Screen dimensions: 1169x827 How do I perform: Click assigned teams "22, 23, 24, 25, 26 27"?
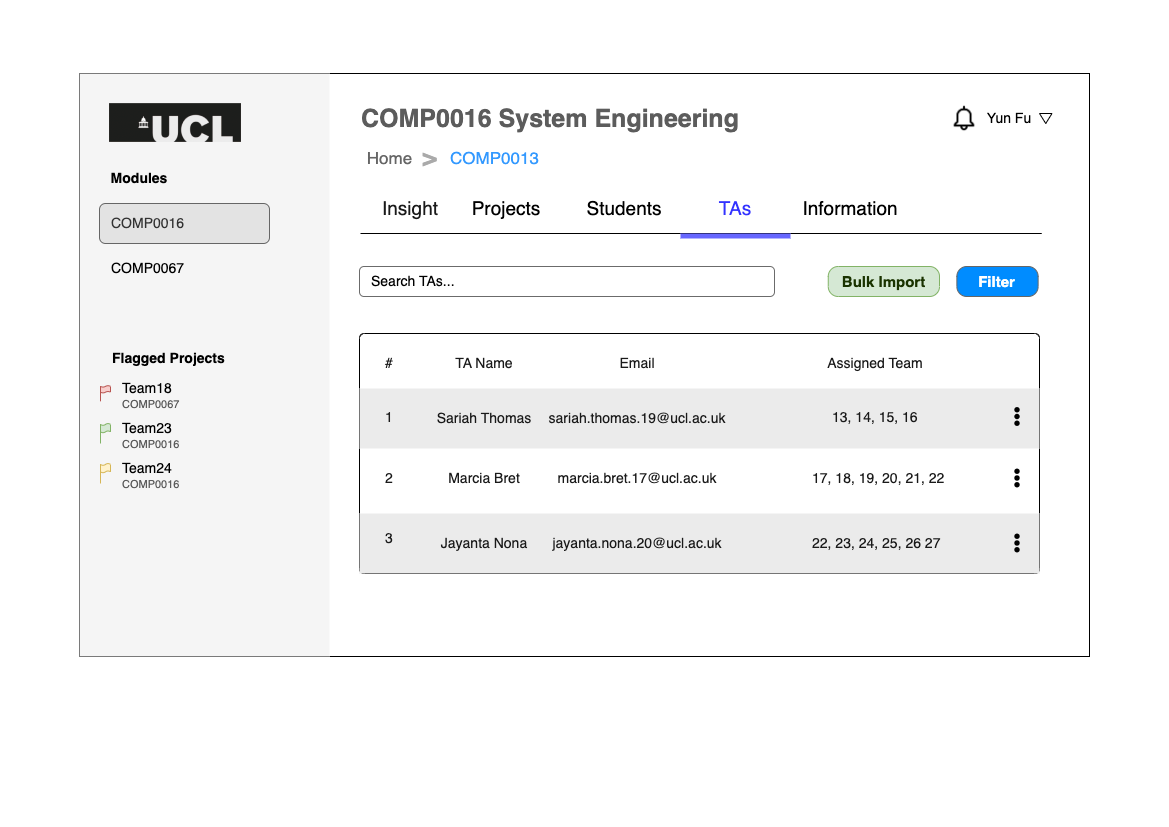tap(876, 544)
